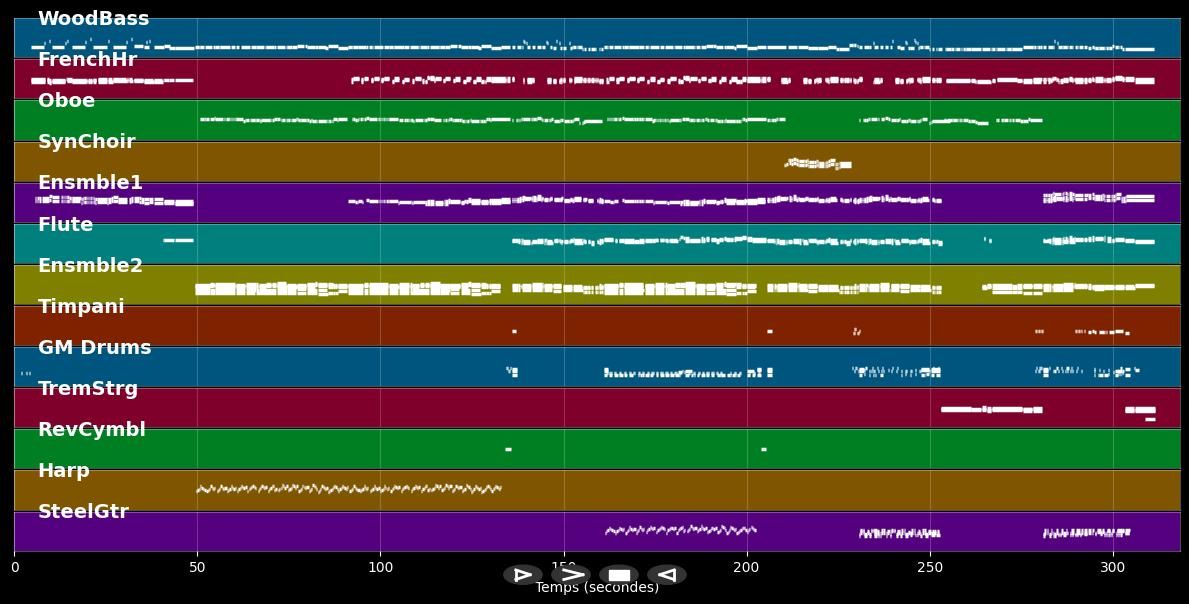Pick the Ensmble2 track label
The width and height of the screenshot is (1189, 604).
(x=90, y=266)
